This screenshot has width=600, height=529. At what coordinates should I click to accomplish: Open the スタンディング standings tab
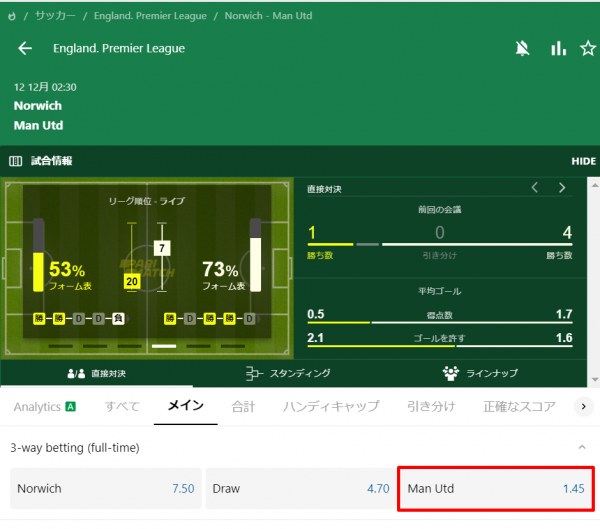(x=288, y=373)
